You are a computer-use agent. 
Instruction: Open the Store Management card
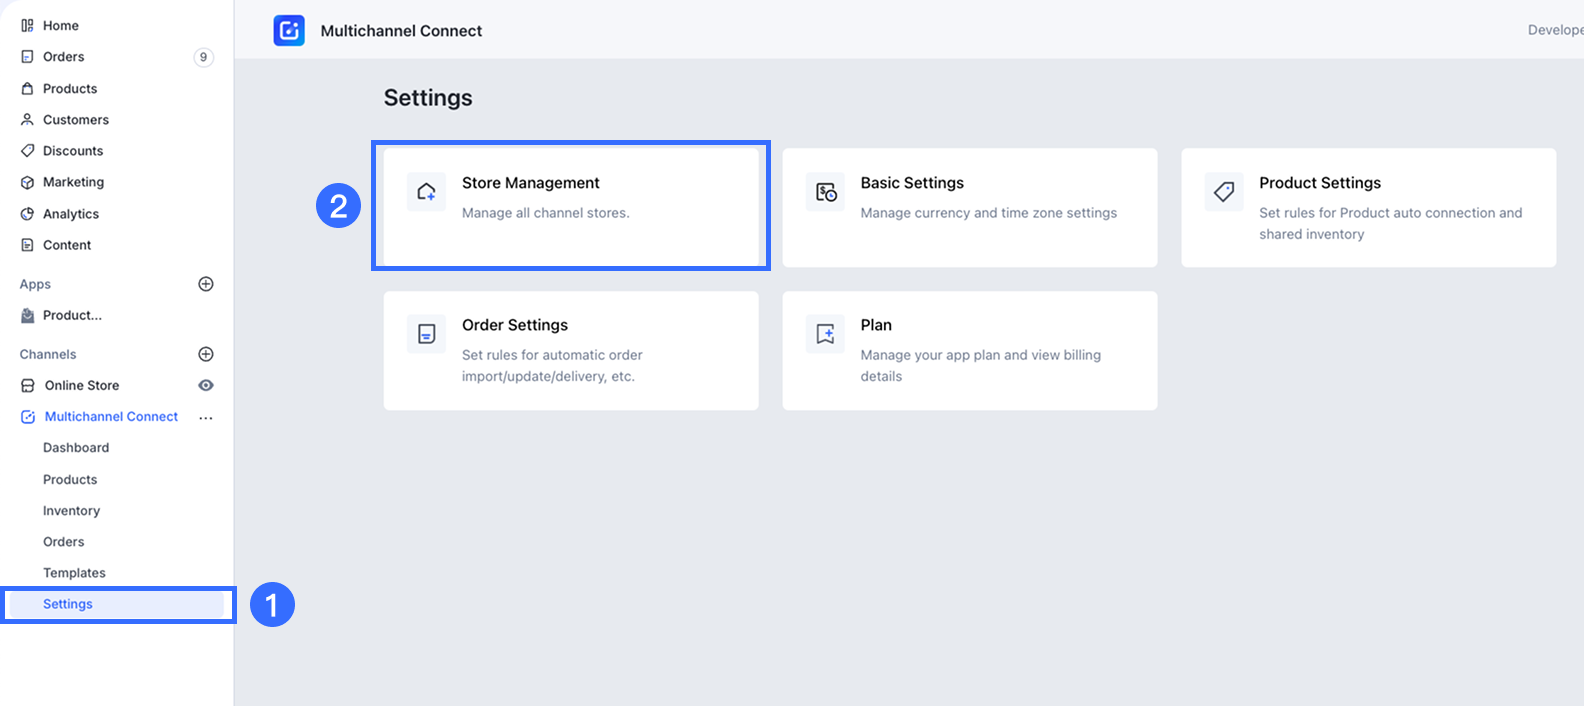[570, 207]
